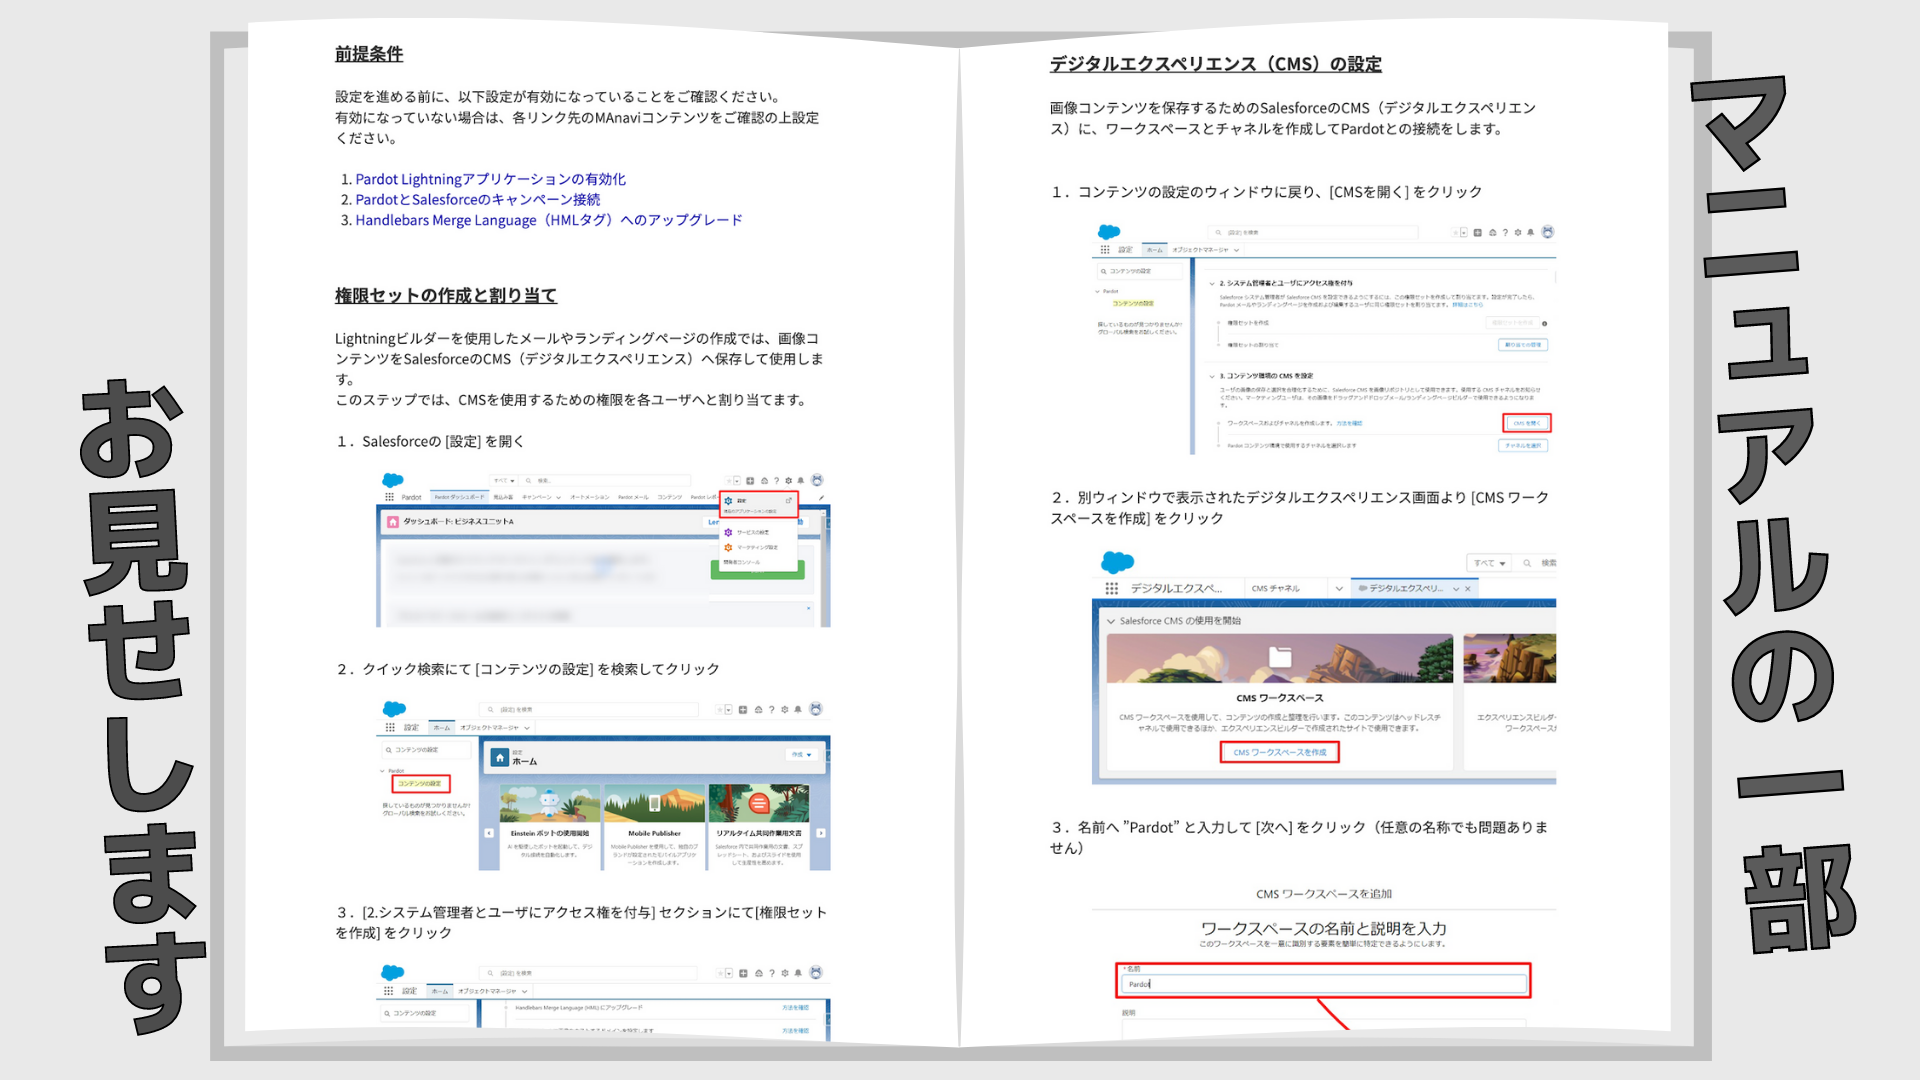The height and width of the screenshot is (1080, 1920).
Task: Click help question mark in setup home screenshot
Action: pos(771,710)
